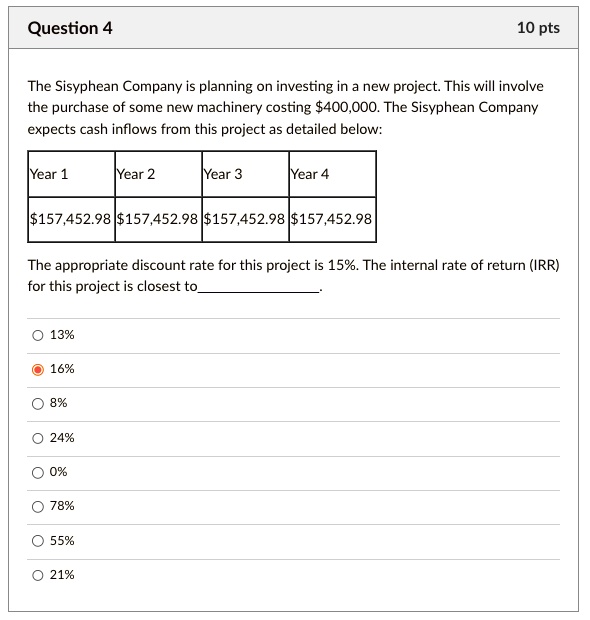Click the Year 4 table header cell

(x=333, y=174)
